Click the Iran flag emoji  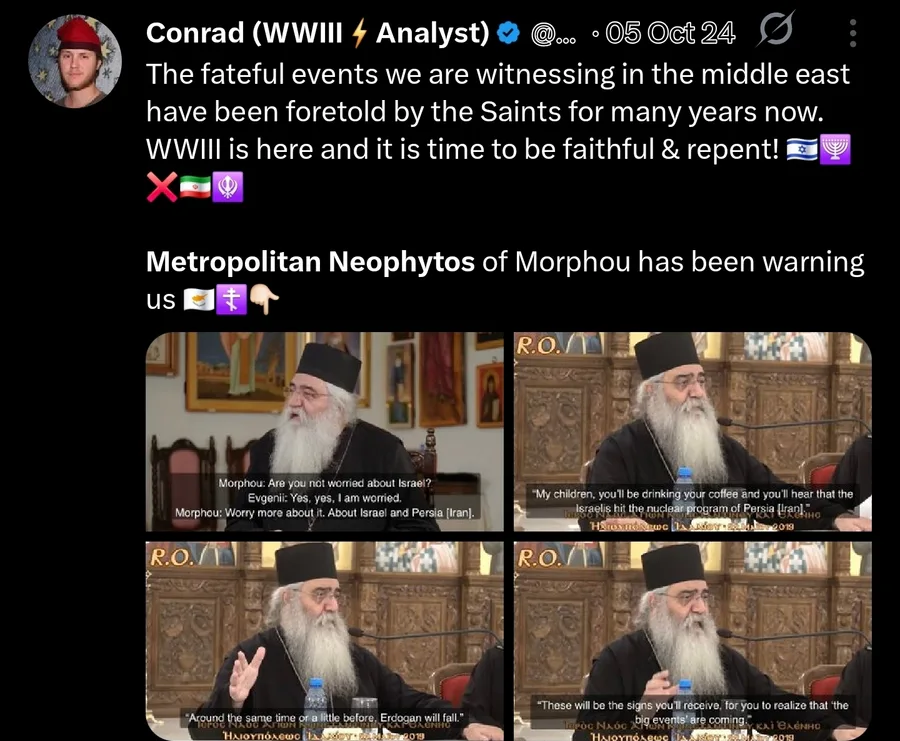195,187
